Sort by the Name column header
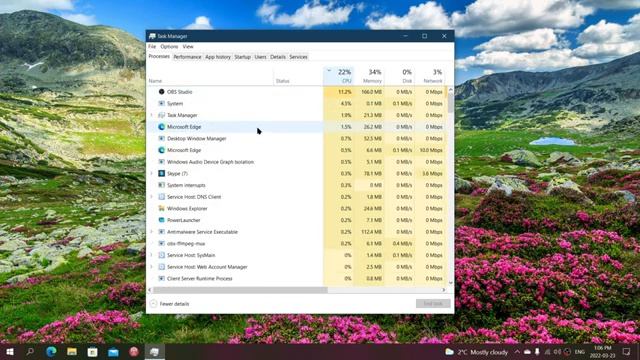 210,76
